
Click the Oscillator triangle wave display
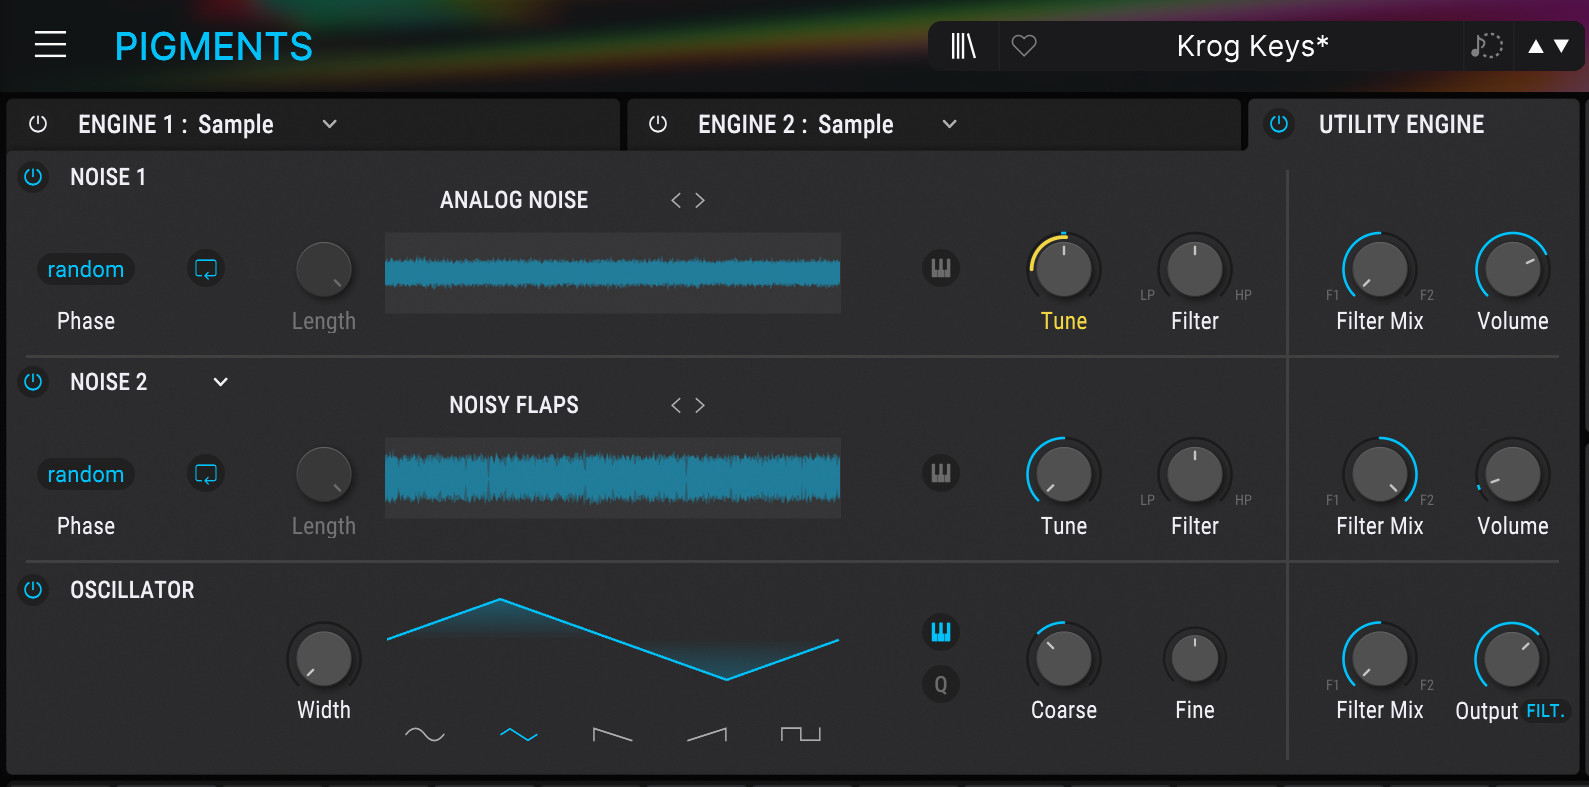pos(613,640)
